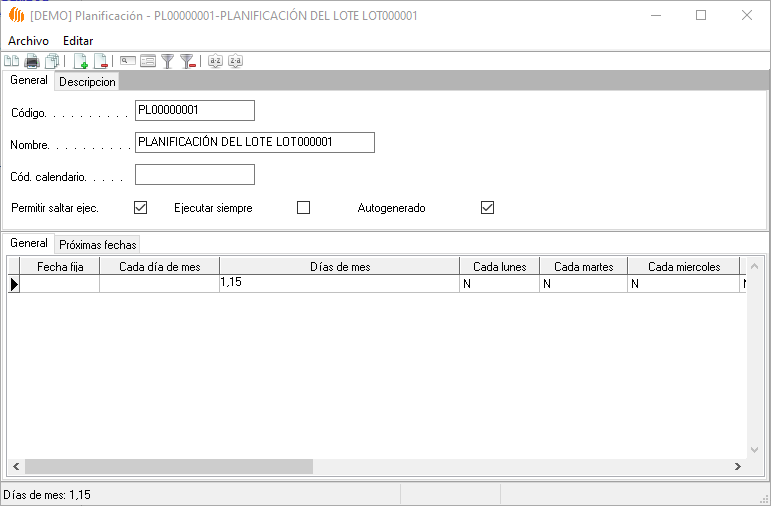771x506 pixels.
Task: Open the search field icon
Action: tap(128, 61)
